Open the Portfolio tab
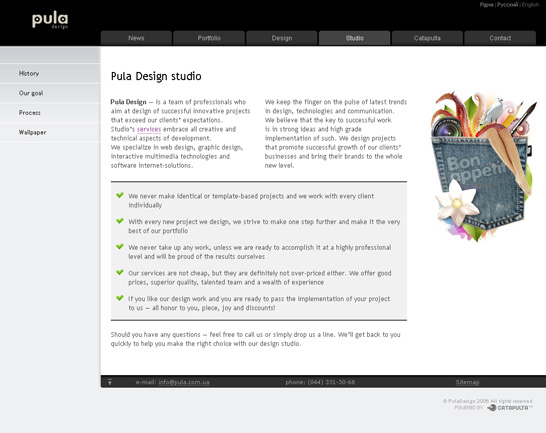The height and width of the screenshot is (433, 546). (x=209, y=38)
